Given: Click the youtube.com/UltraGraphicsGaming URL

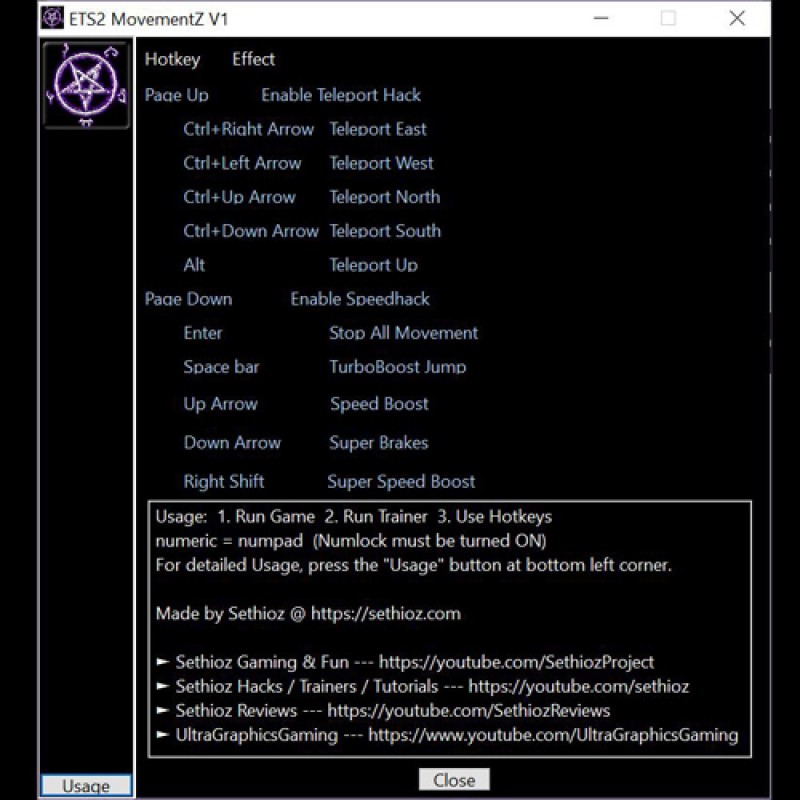Looking at the screenshot, I should (553, 735).
